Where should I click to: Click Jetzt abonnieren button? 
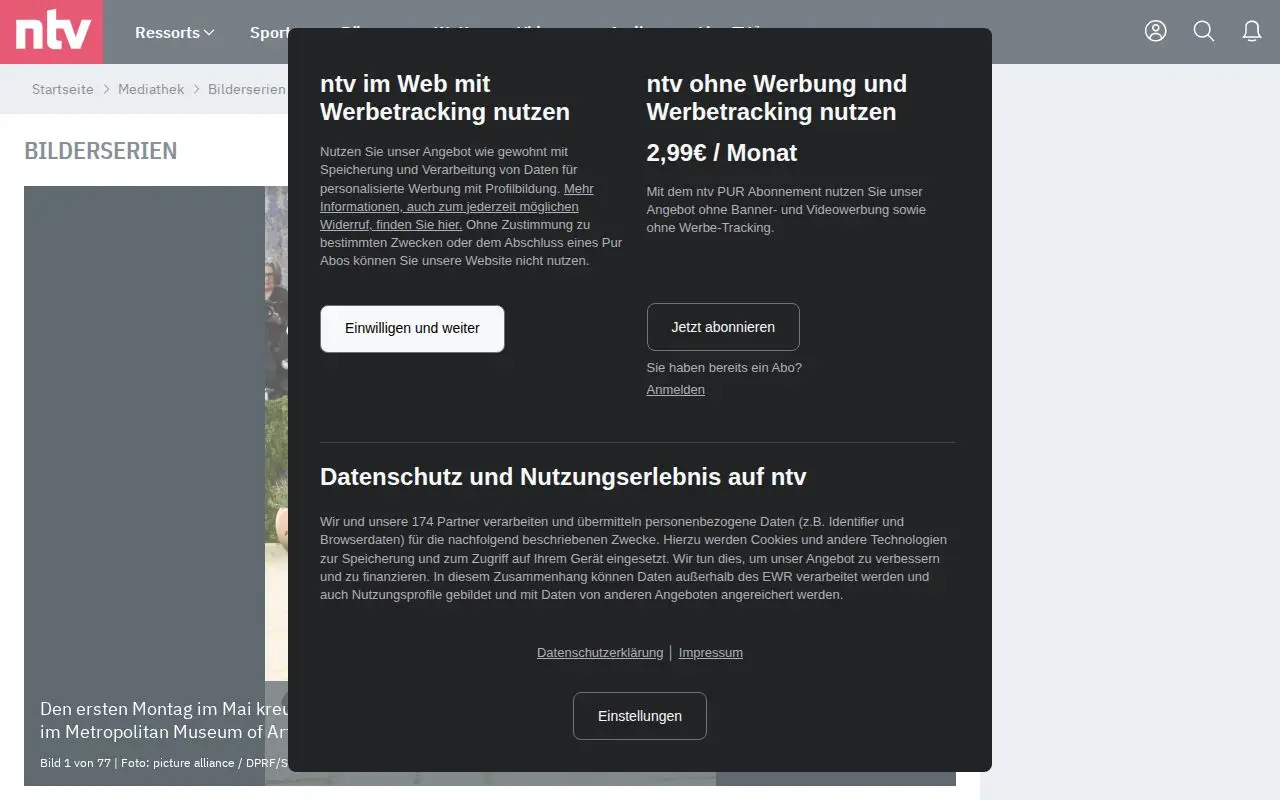(723, 327)
